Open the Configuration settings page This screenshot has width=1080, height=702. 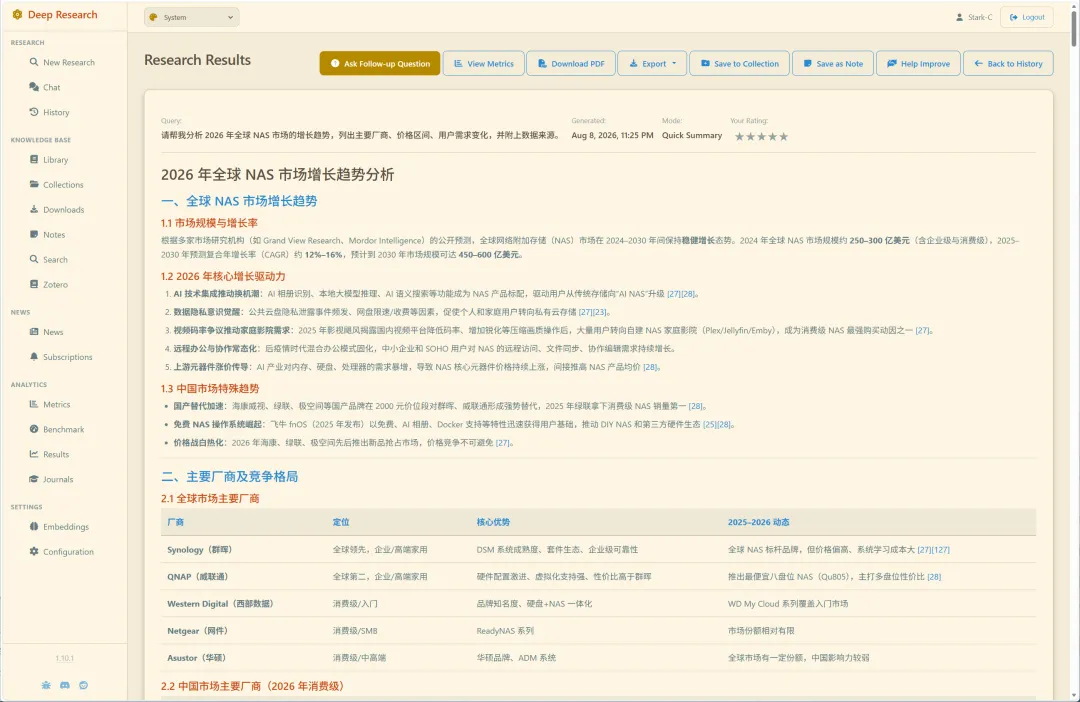(62, 552)
